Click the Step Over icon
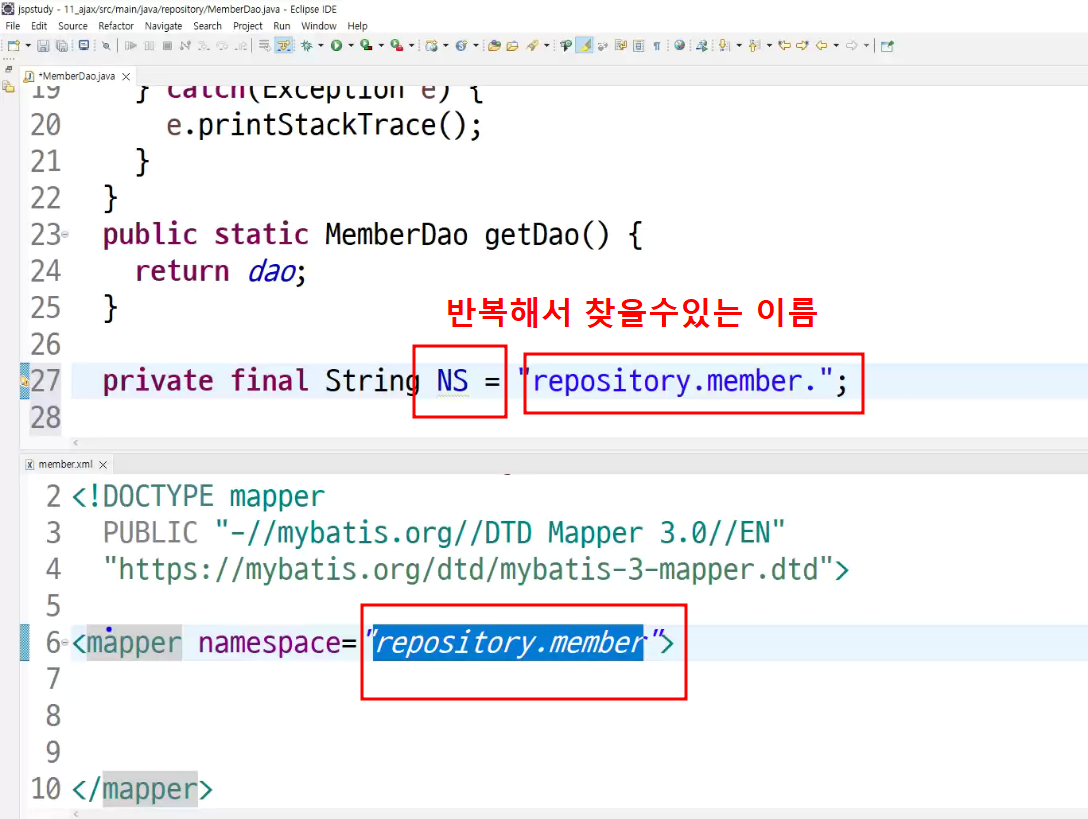The width and height of the screenshot is (1088, 819). tap(222, 46)
